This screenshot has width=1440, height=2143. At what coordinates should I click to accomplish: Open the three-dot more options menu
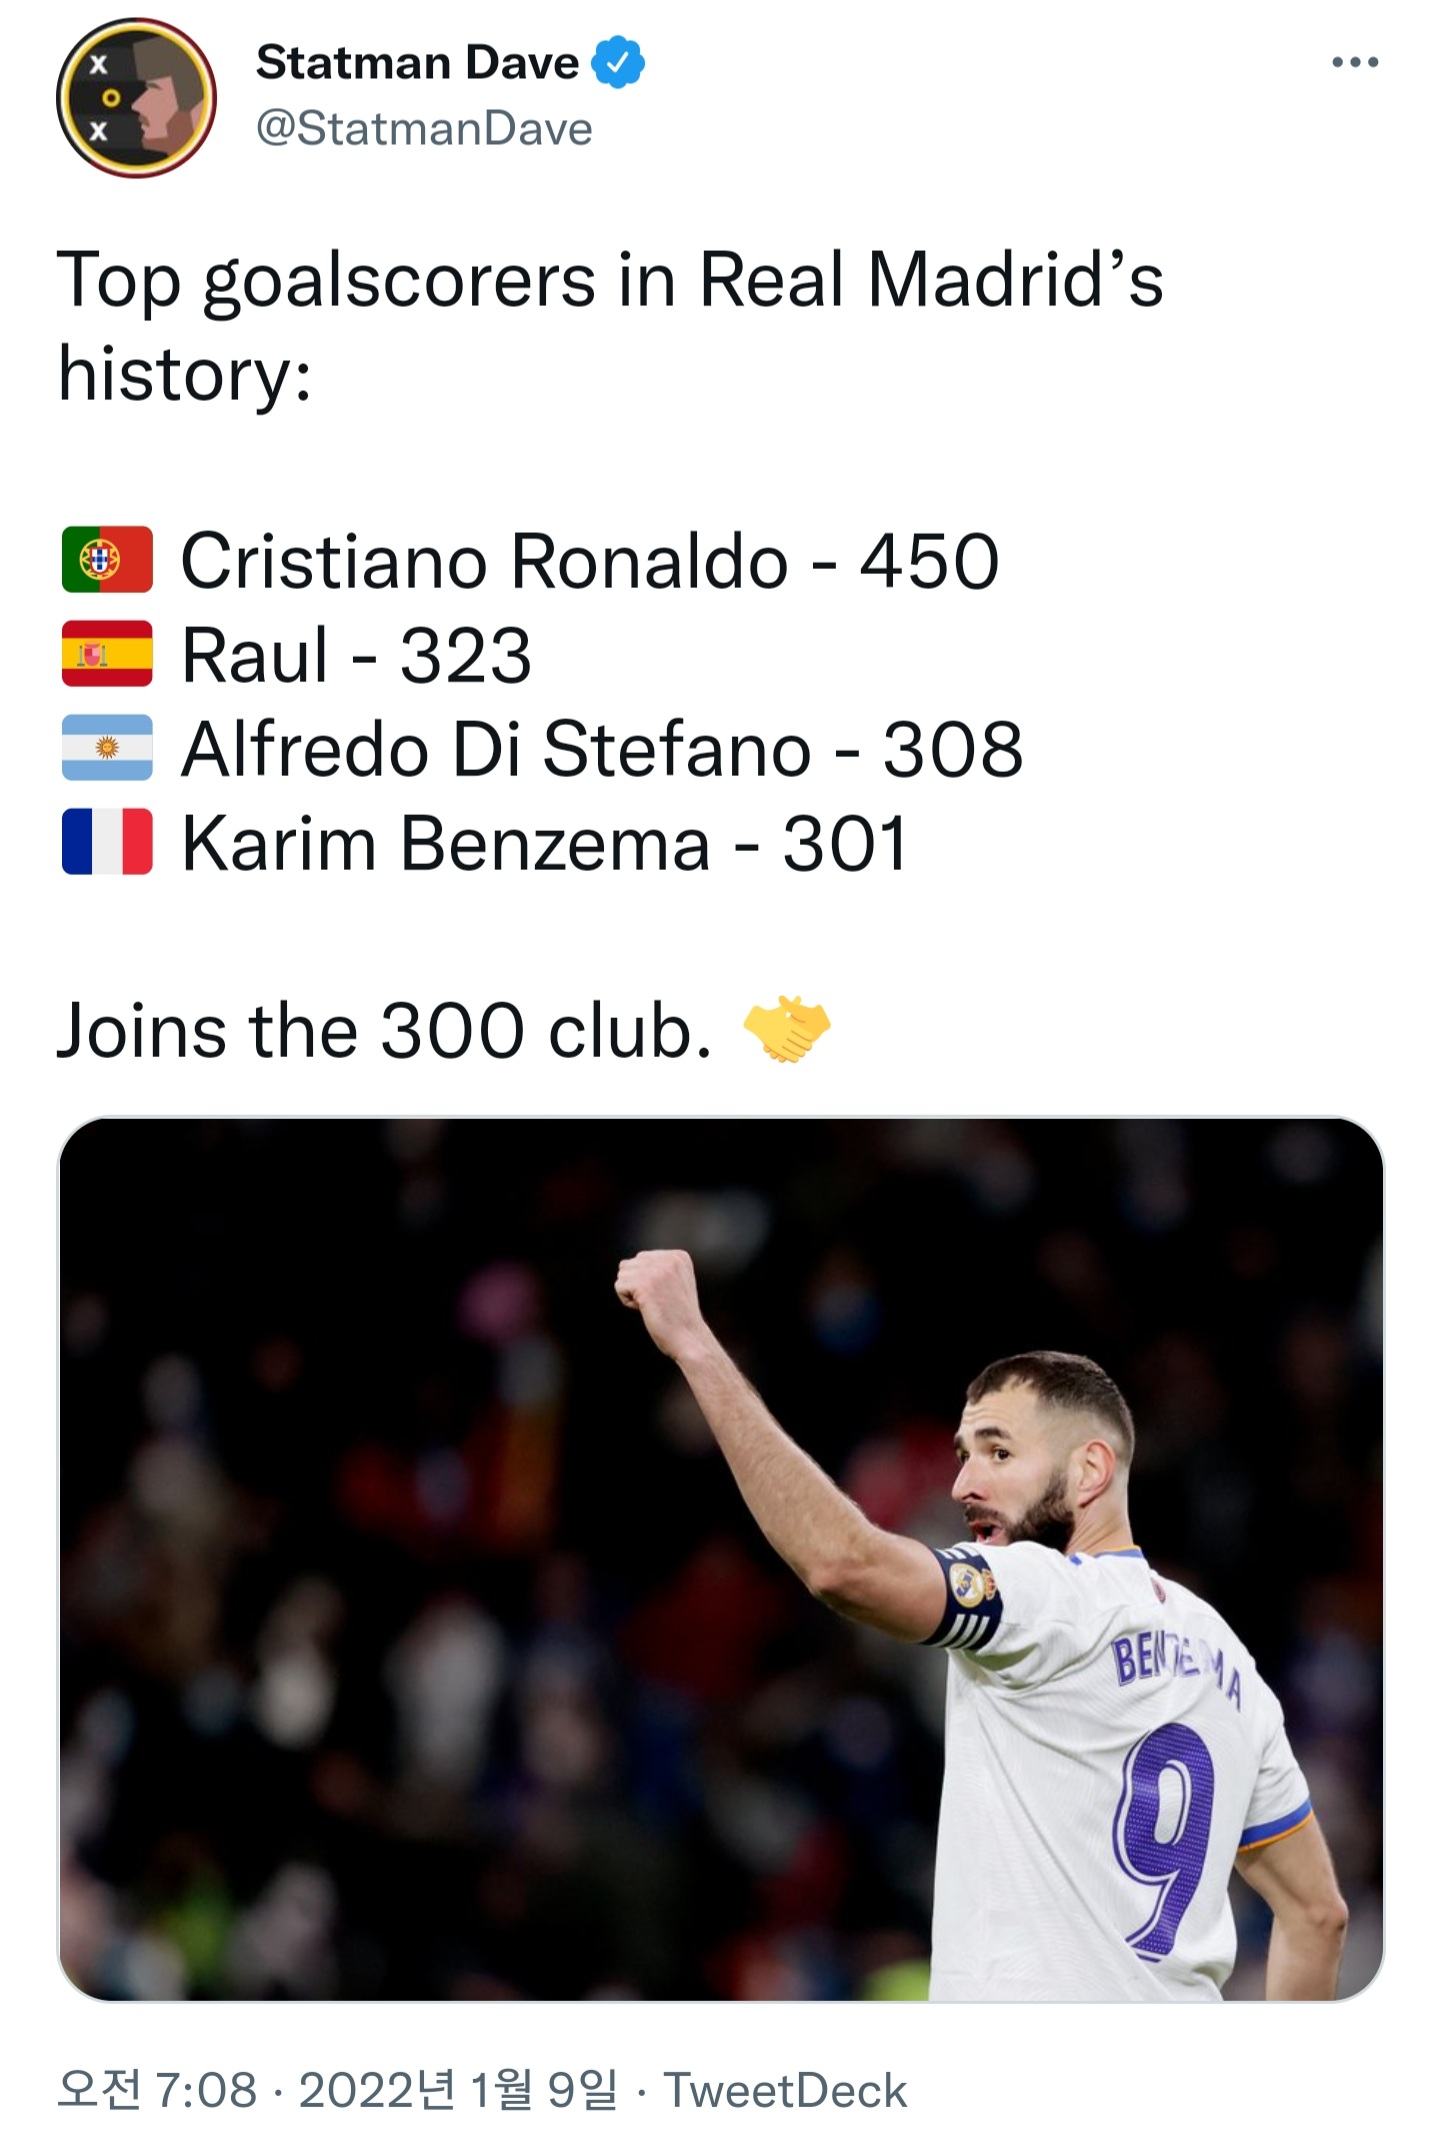[1355, 63]
